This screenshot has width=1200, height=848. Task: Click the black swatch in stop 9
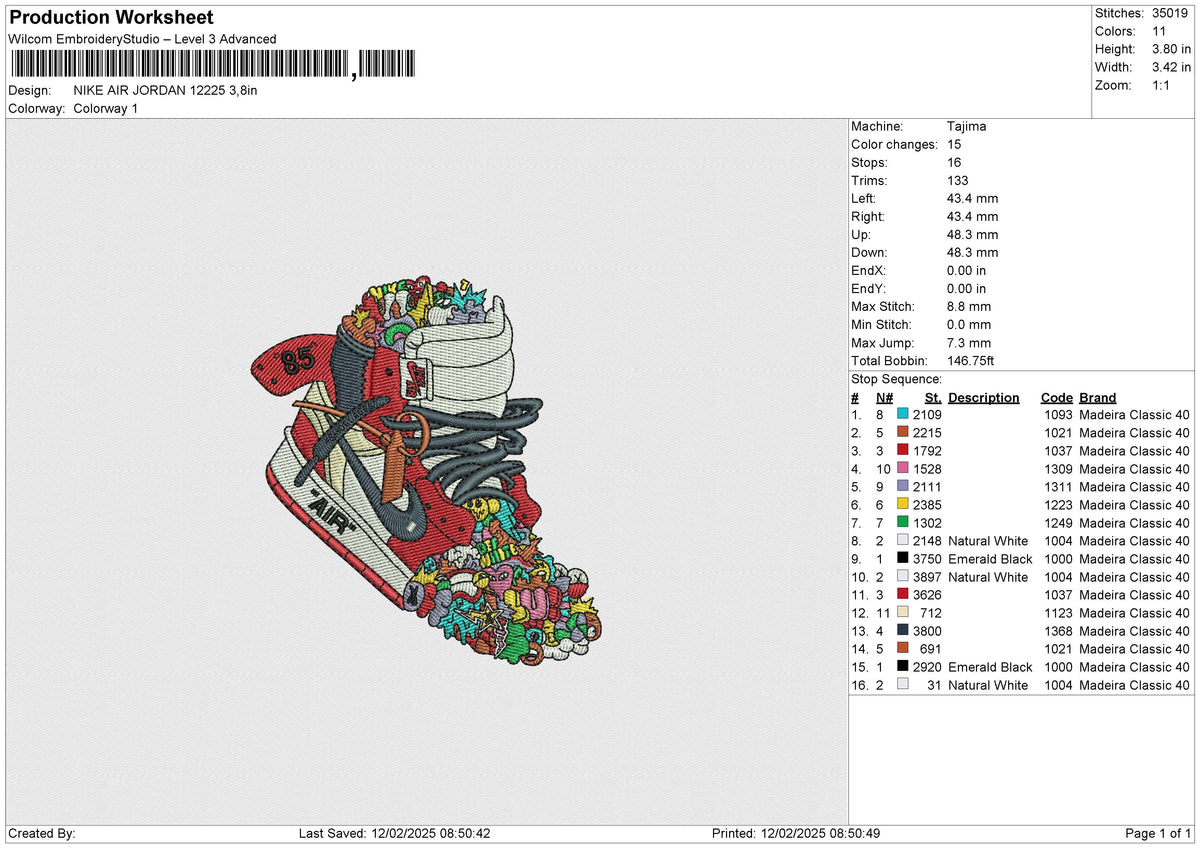coord(903,559)
